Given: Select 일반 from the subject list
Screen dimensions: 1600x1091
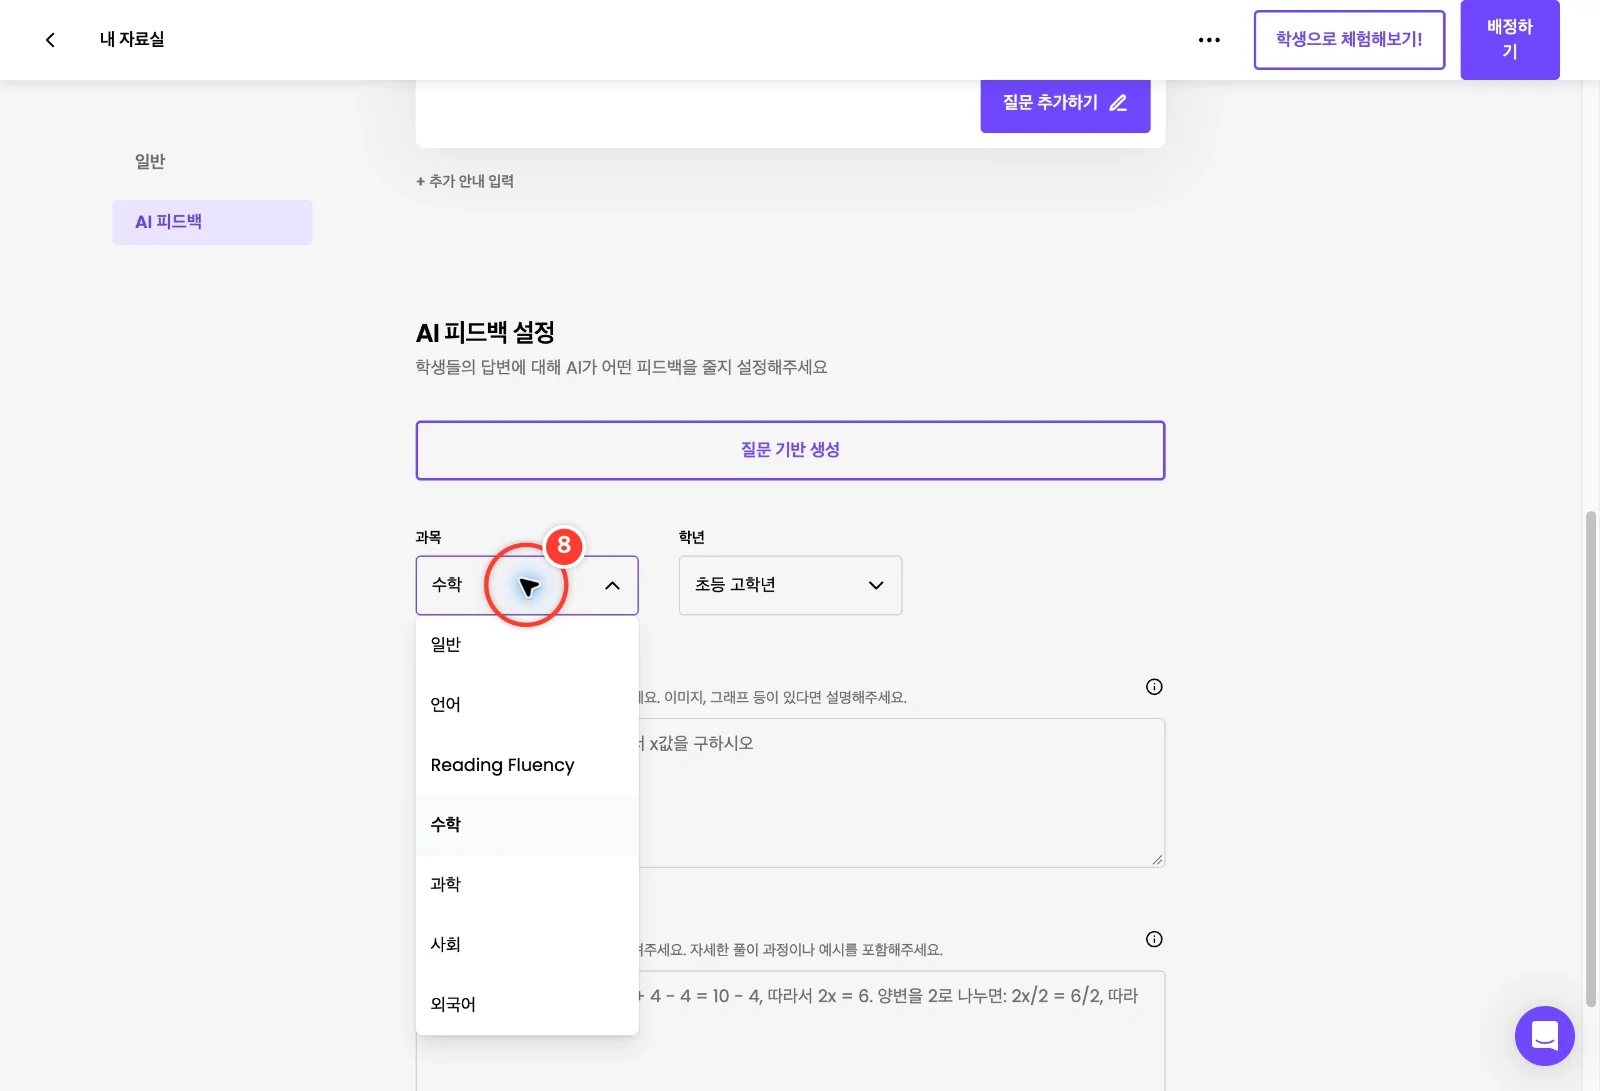Looking at the screenshot, I should 527,645.
